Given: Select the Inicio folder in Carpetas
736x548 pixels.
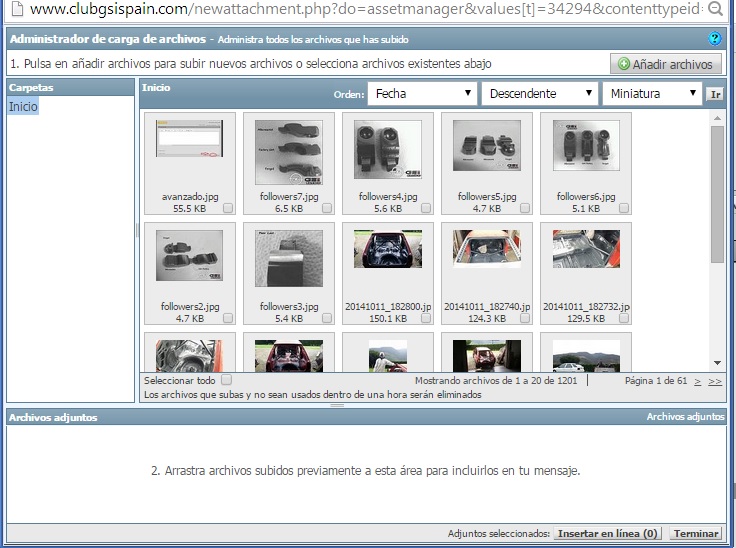Looking at the screenshot, I should pyautogui.click(x=23, y=107).
